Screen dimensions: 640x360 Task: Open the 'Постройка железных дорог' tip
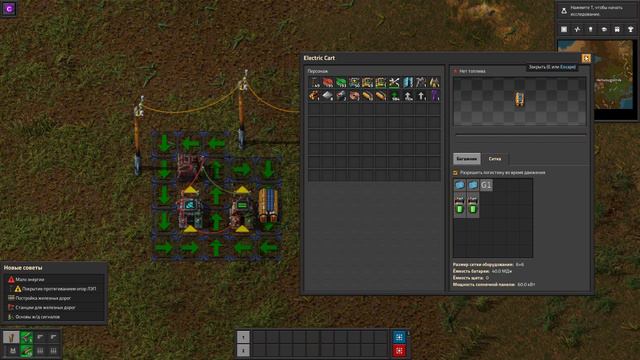(x=55, y=298)
